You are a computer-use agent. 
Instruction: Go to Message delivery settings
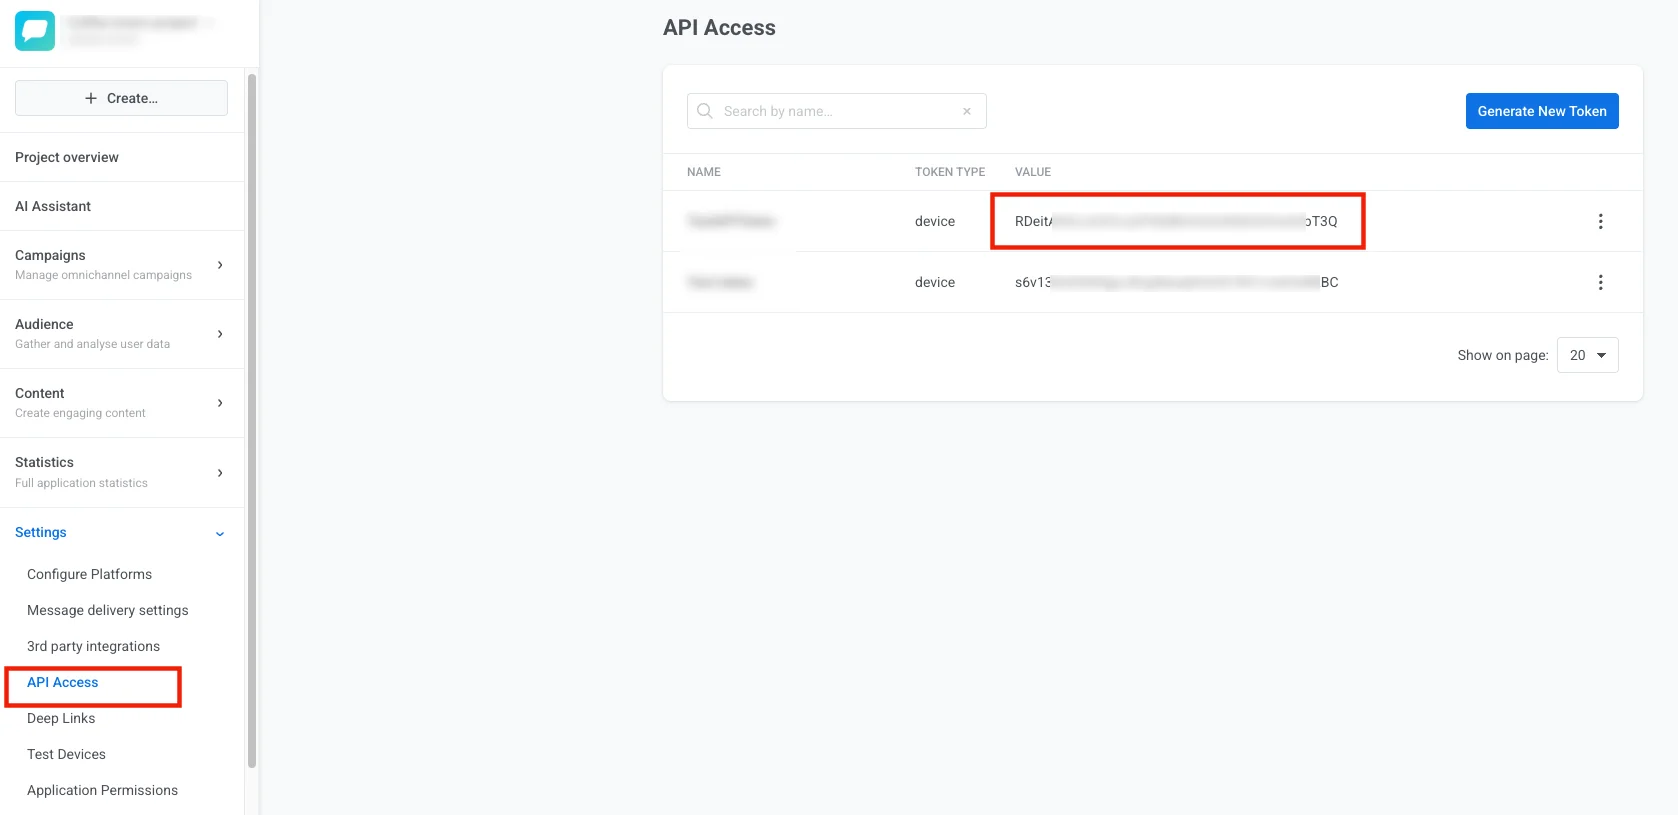107,610
